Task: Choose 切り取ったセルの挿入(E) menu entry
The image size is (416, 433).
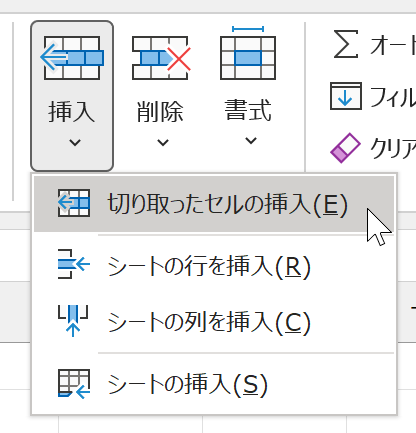Action: 214,204
